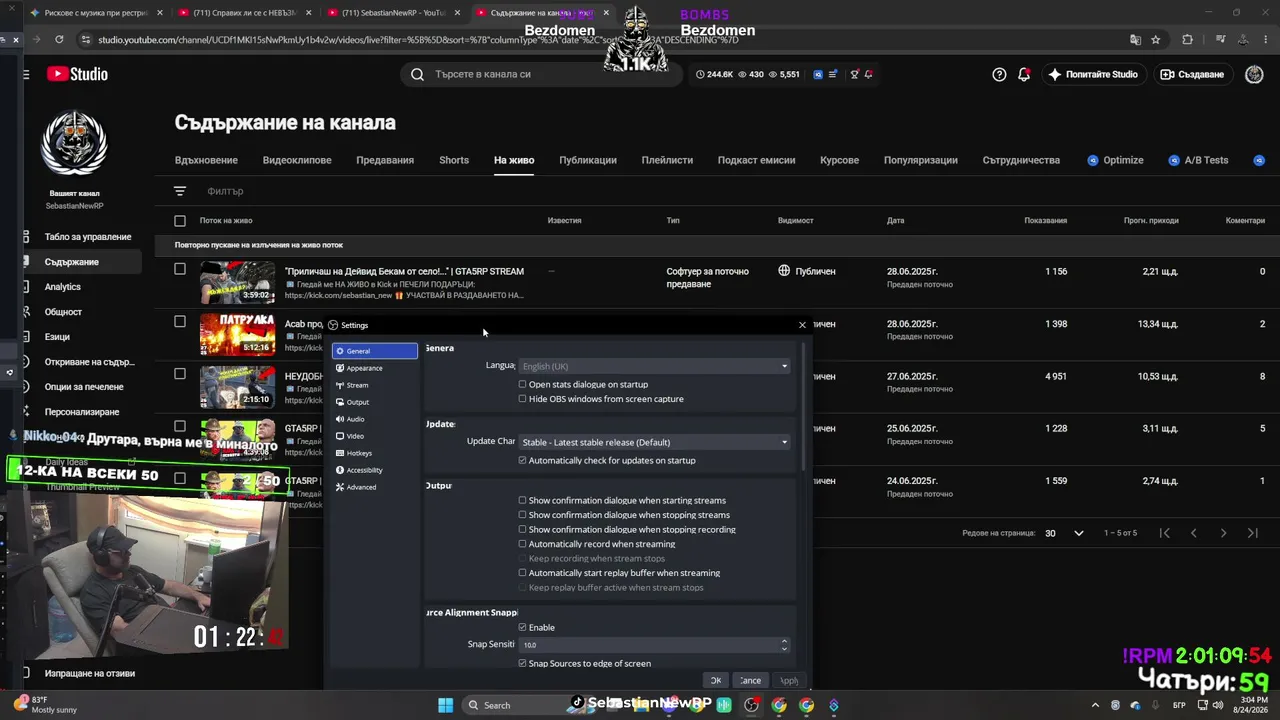Screen dimensions: 1280x720
Task: Open the extension trophy icon in stats bar
Action: pos(854,74)
